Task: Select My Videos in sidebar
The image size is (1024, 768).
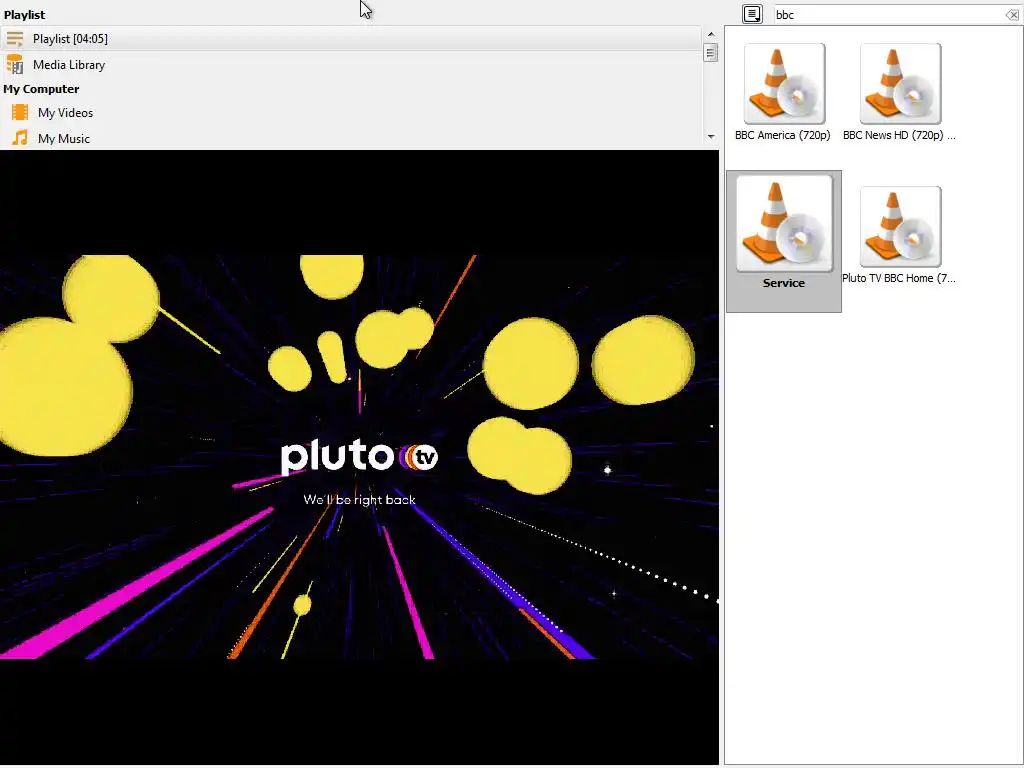Action: point(65,112)
